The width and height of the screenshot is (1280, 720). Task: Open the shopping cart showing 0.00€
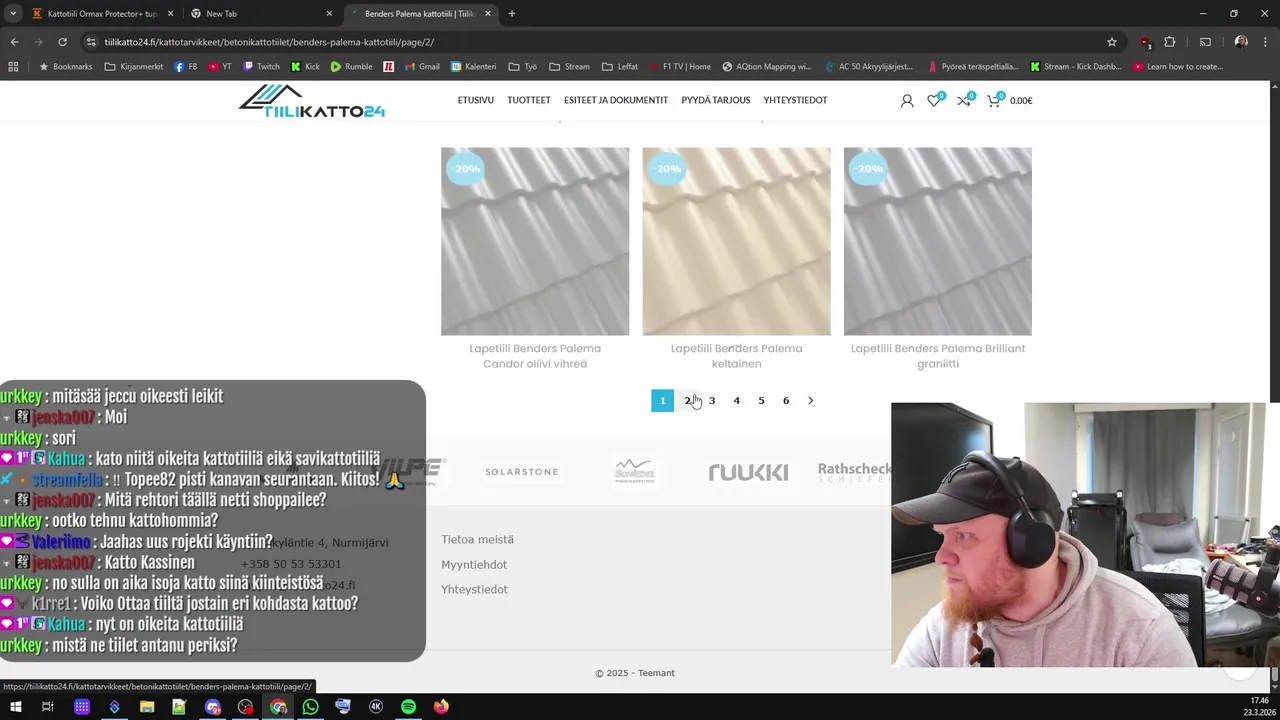click(1009, 100)
